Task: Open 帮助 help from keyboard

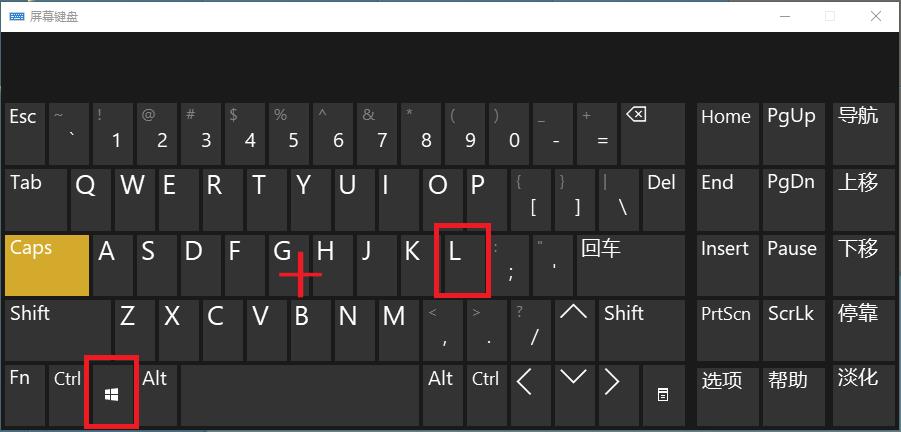Action: (x=791, y=394)
